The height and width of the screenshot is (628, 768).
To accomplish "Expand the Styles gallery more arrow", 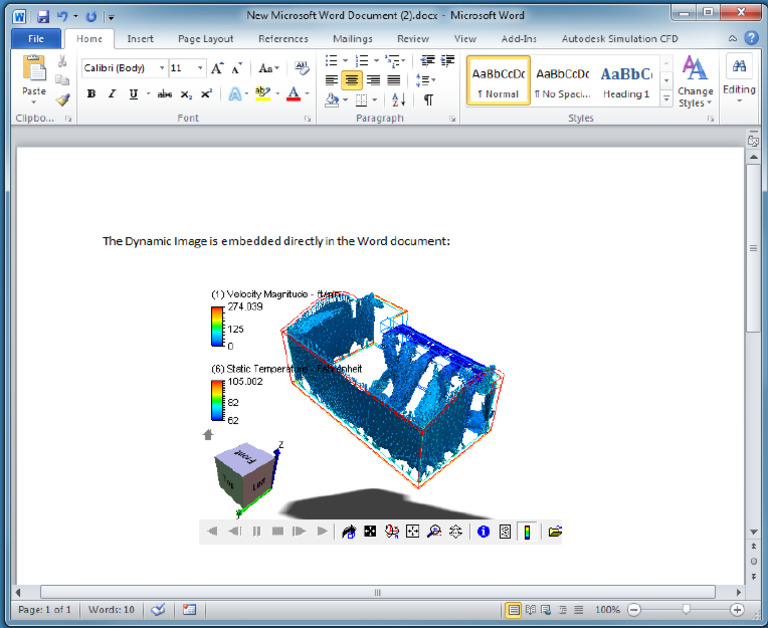I will click(666, 98).
